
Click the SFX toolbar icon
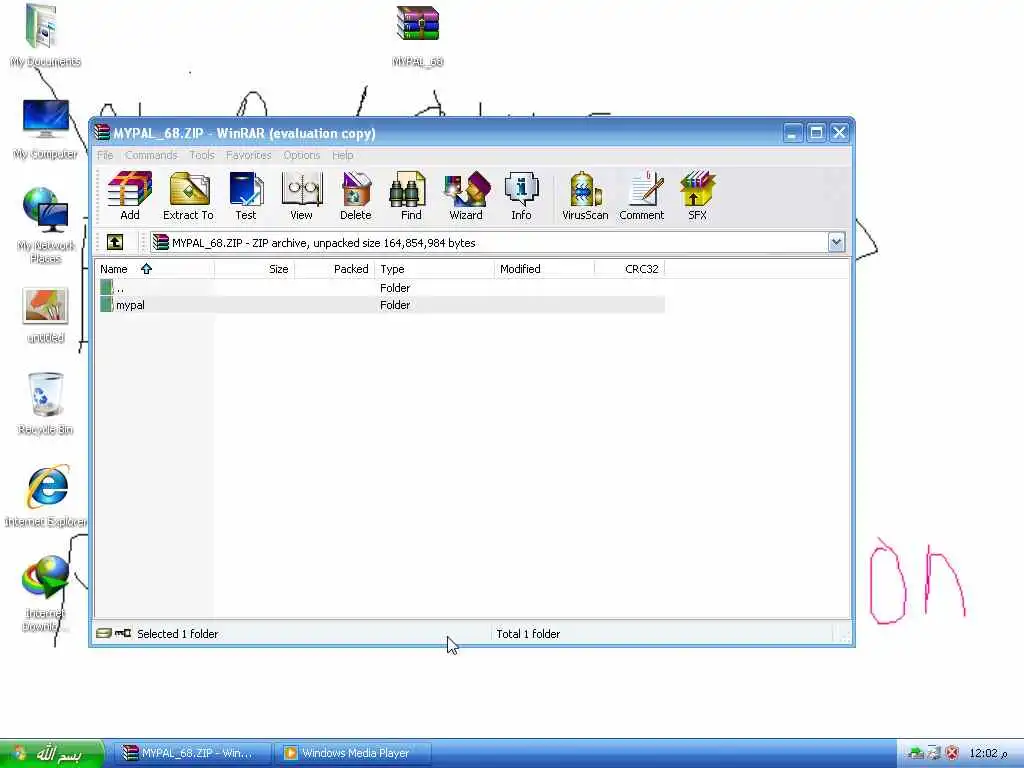click(697, 195)
